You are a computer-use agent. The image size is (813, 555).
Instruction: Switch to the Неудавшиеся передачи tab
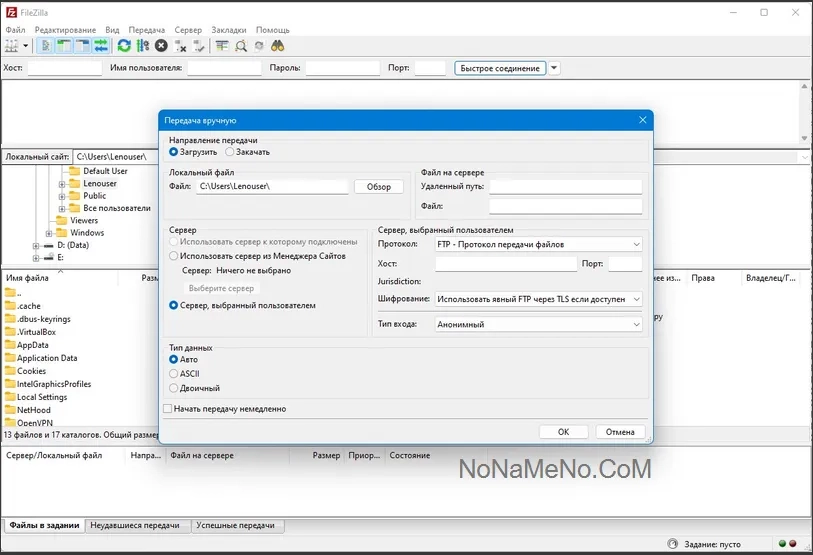coord(135,525)
